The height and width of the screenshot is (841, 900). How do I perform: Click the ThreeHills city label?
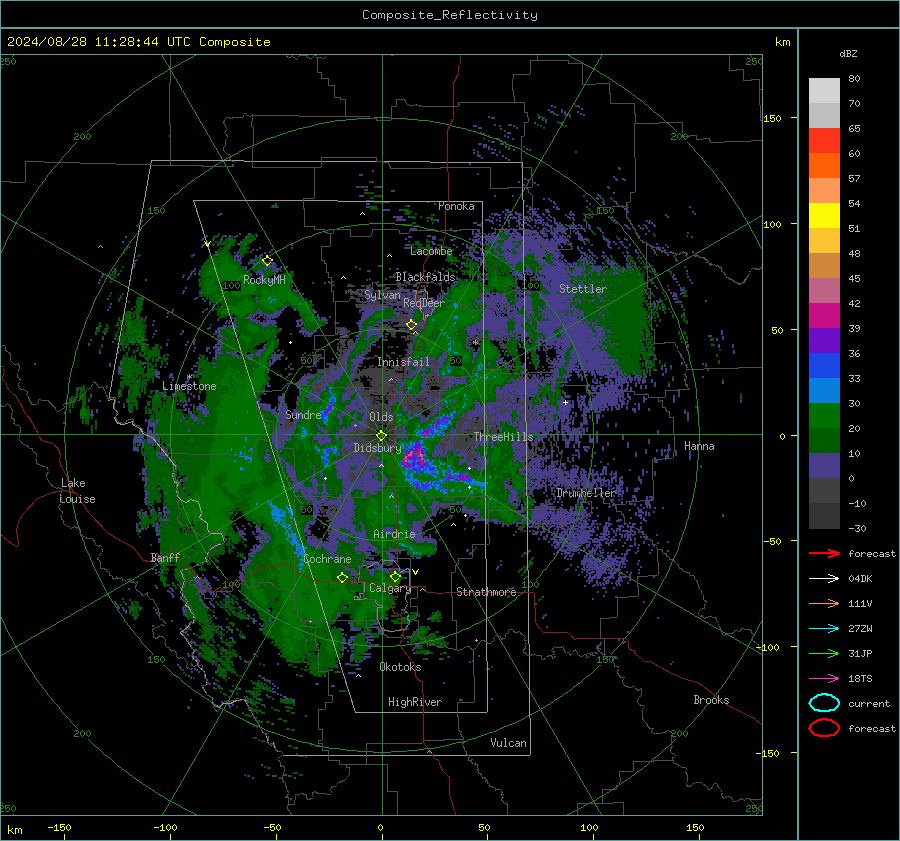click(x=503, y=437)
